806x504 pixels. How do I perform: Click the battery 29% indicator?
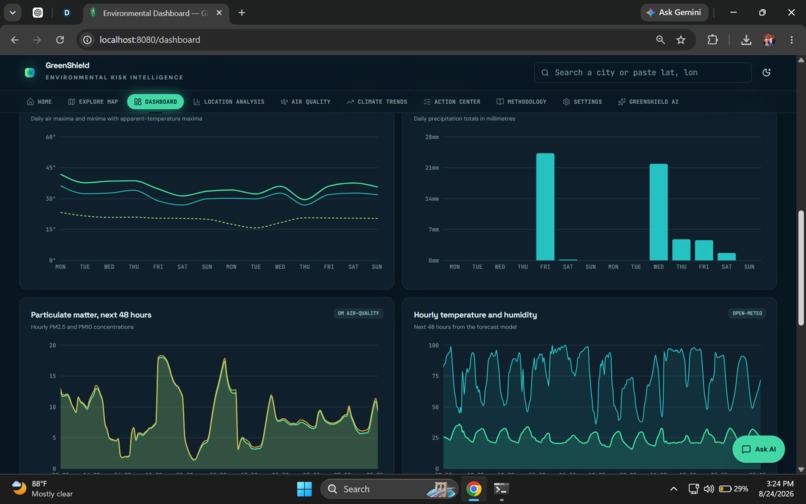[x=734, y=489]
